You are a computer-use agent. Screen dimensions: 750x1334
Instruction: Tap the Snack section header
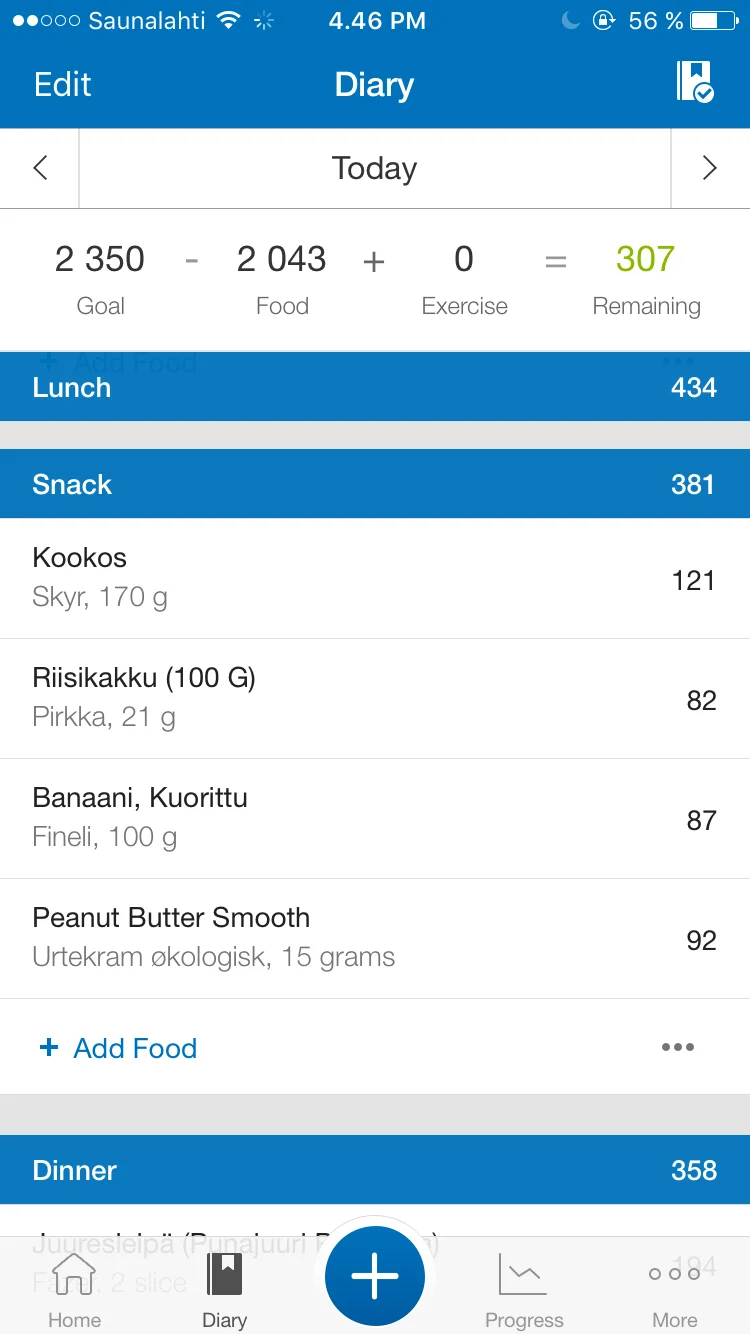tap(375, 484)
